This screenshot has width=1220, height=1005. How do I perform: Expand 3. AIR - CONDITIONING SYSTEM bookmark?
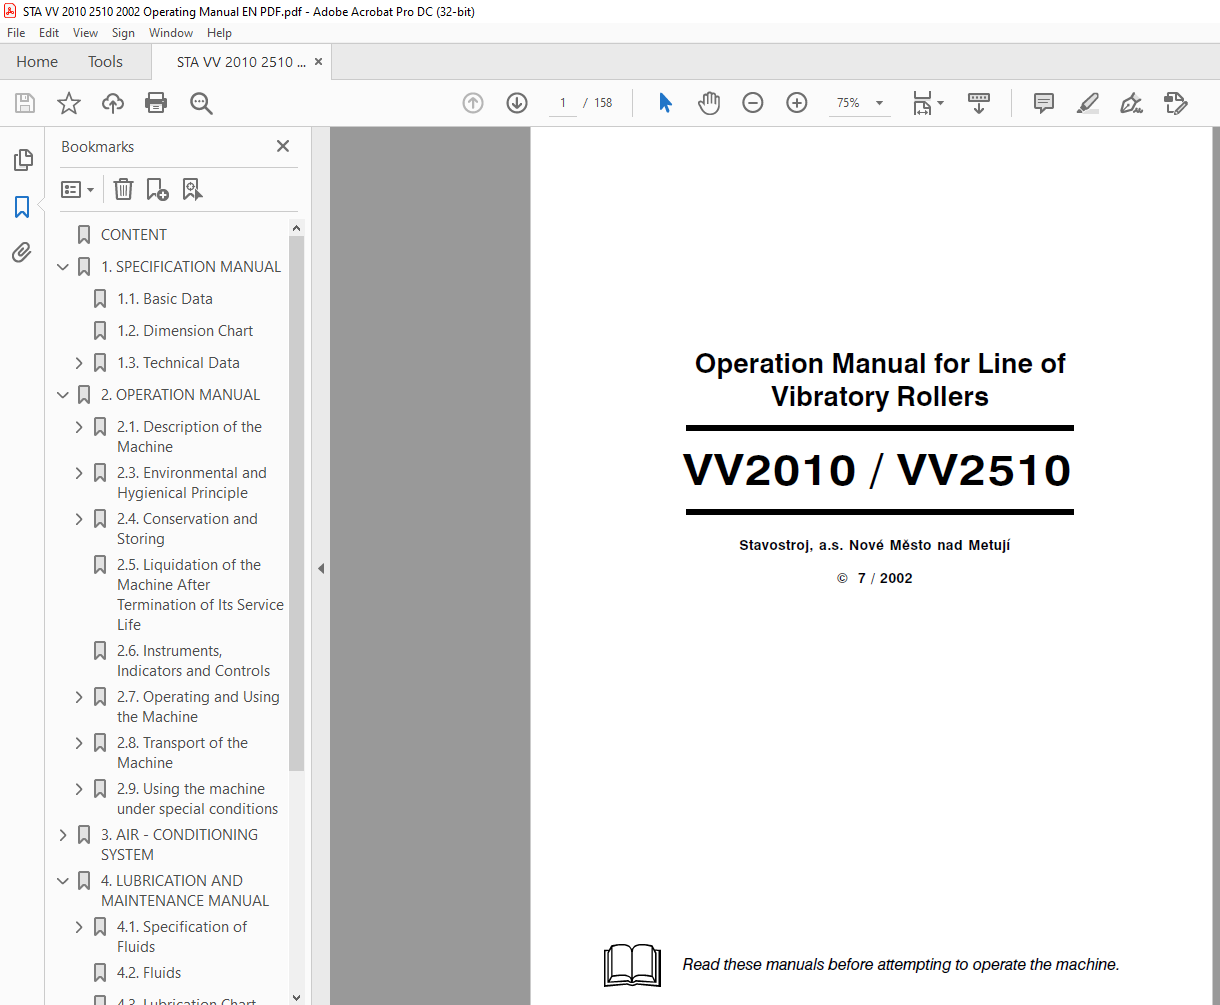[x=63, y=835]
